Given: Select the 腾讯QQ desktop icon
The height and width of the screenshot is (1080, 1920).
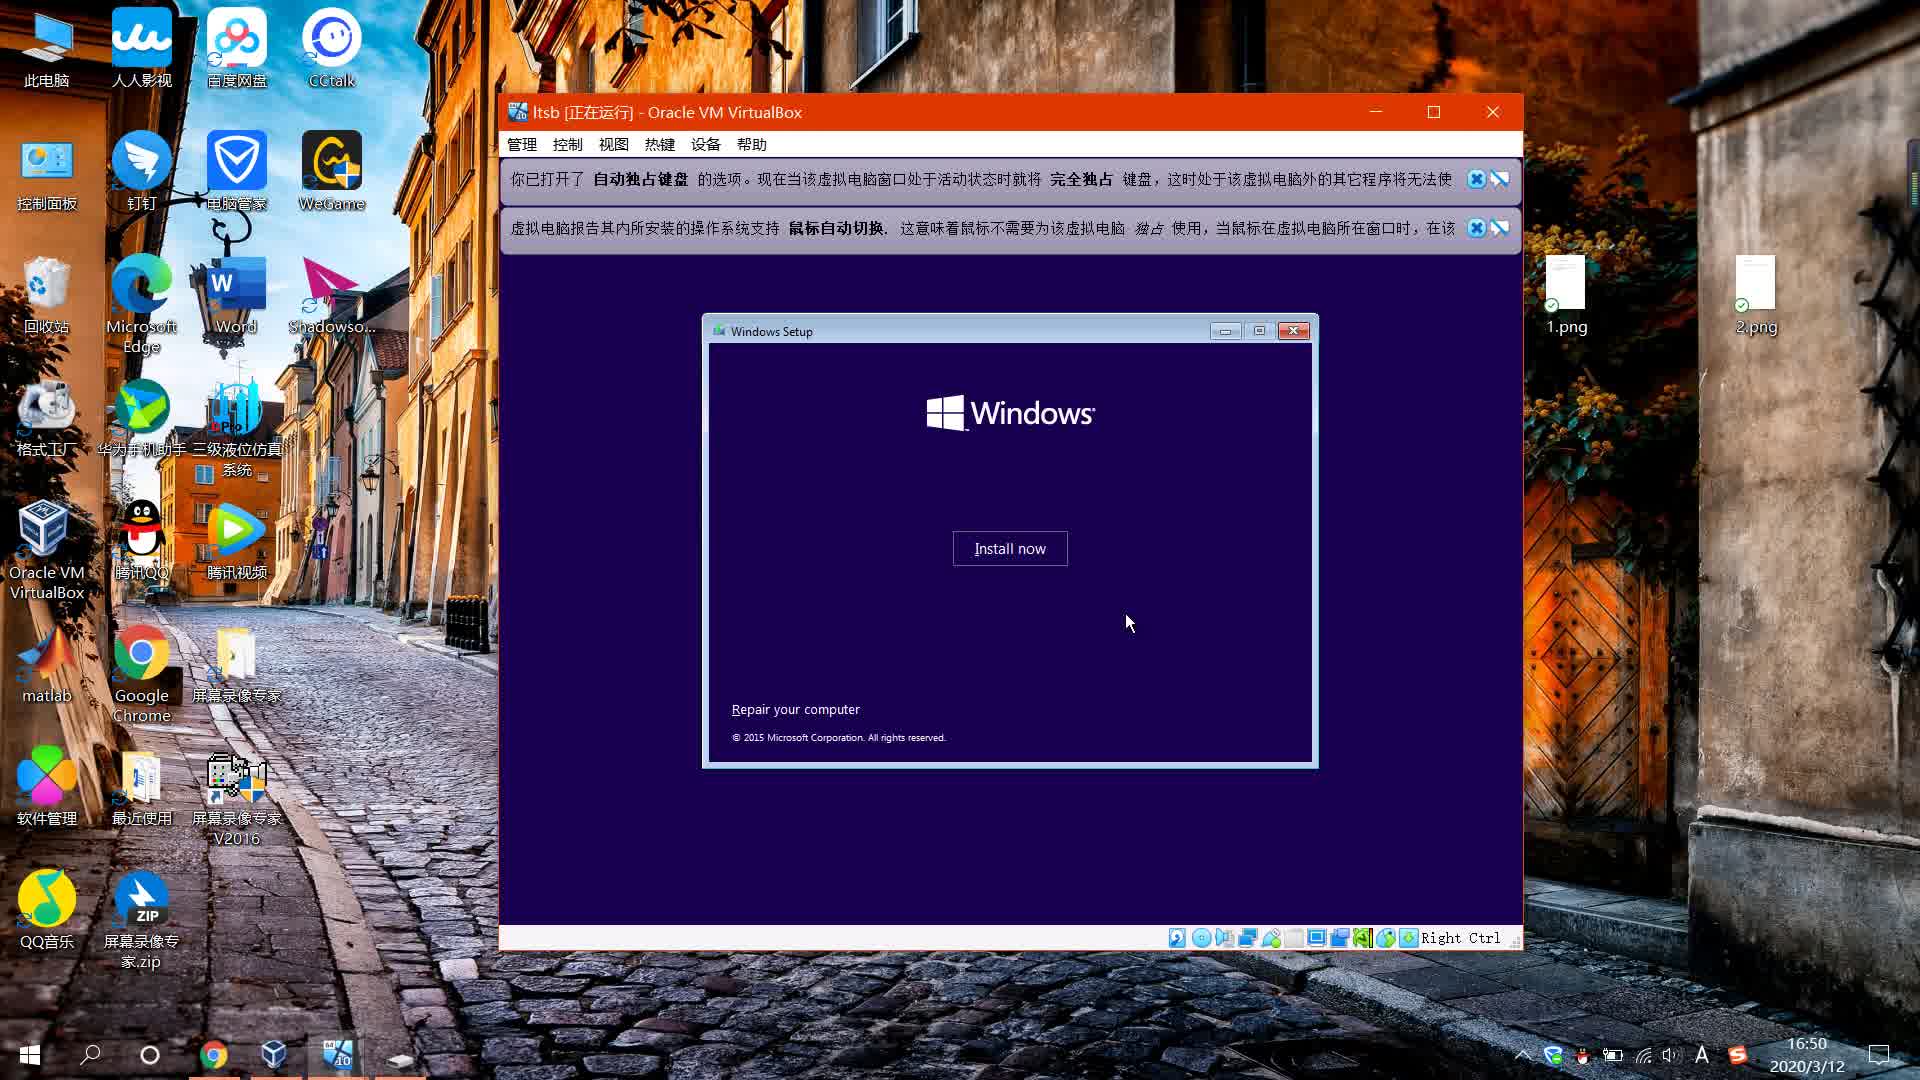Looking at the screenshot, I should click(142, 541).
